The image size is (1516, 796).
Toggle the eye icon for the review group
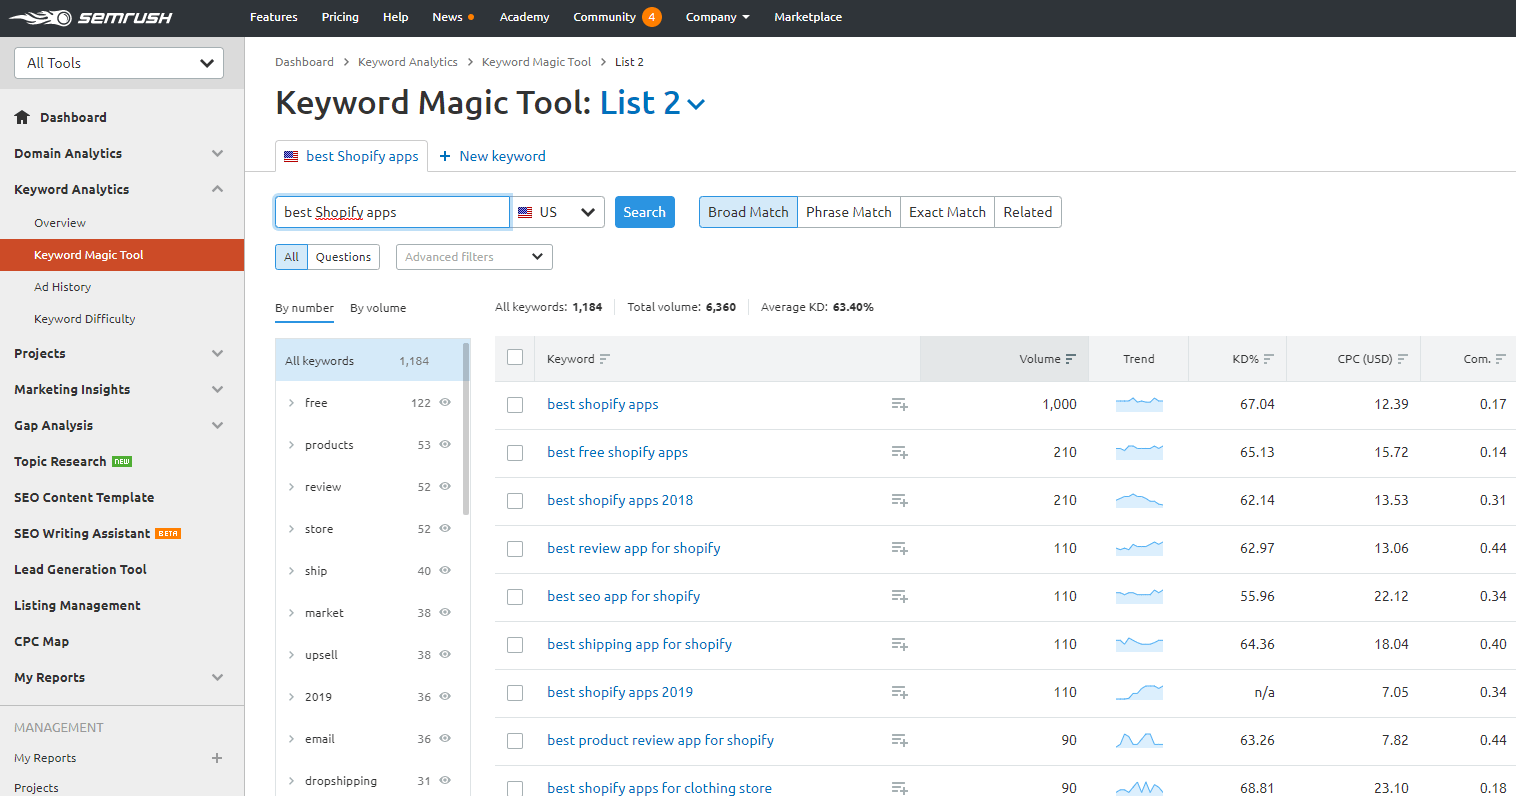[x=445, y=486]
